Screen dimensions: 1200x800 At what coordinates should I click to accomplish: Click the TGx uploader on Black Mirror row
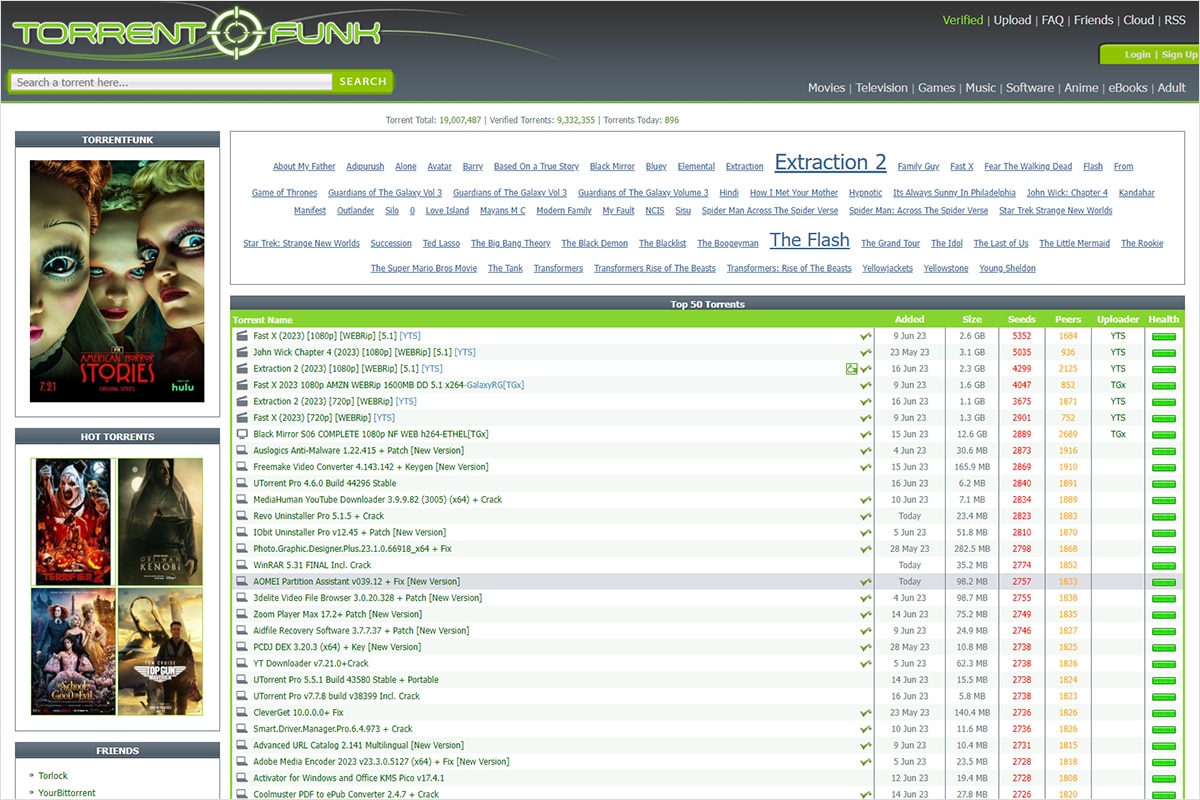click(1118, 434)
